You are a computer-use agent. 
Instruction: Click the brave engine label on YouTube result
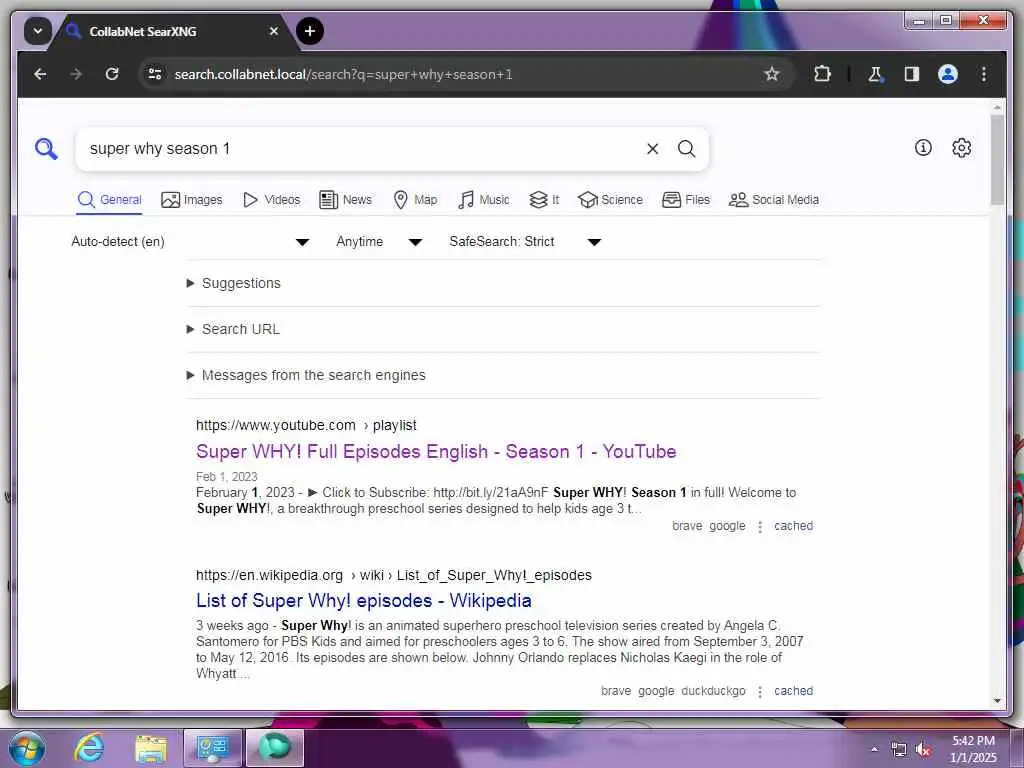(x=687, y=526)
